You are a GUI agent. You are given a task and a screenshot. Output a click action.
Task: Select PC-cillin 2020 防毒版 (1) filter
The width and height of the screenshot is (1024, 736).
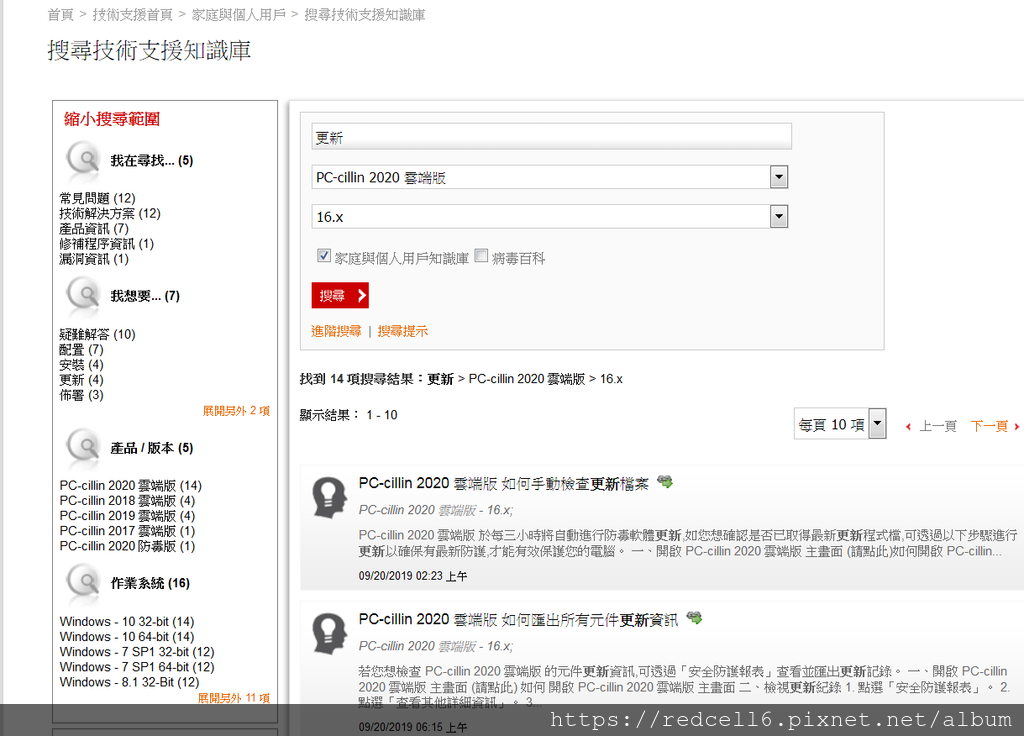[x=127, y=546]
